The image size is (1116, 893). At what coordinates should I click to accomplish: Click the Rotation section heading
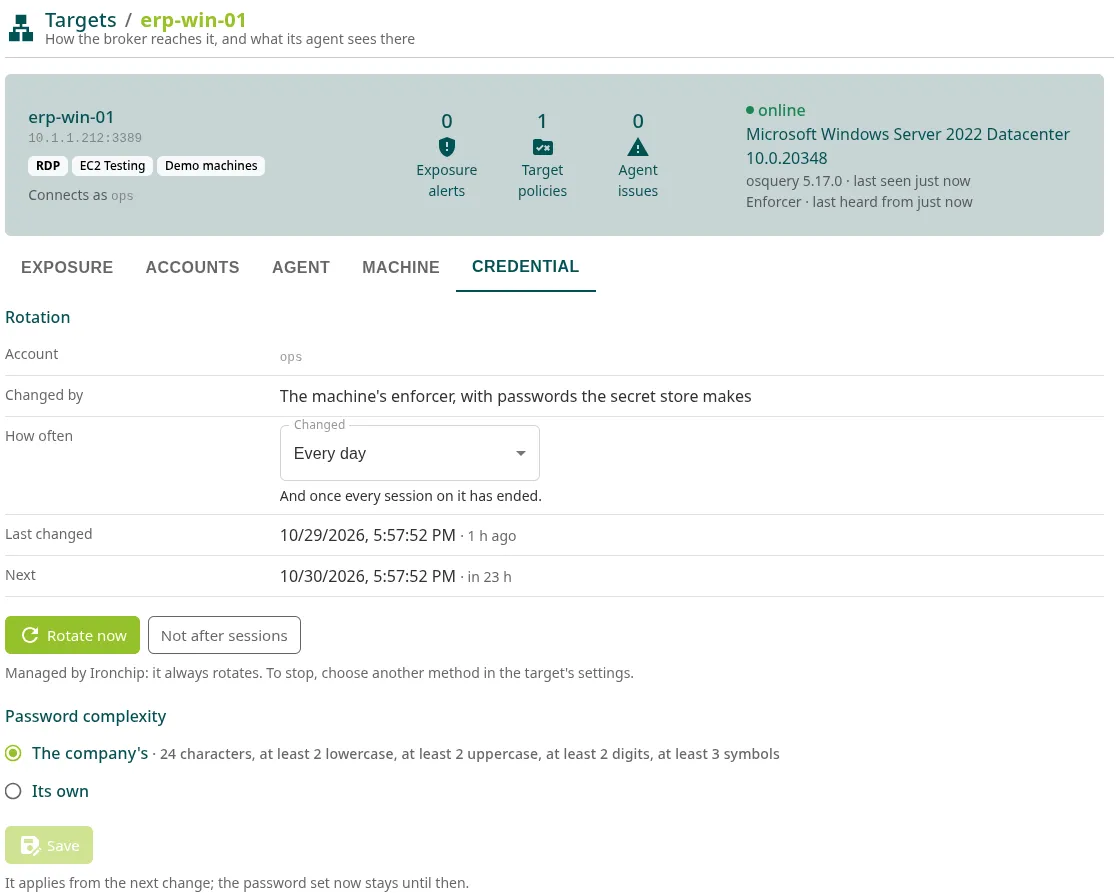click(38, 317)
